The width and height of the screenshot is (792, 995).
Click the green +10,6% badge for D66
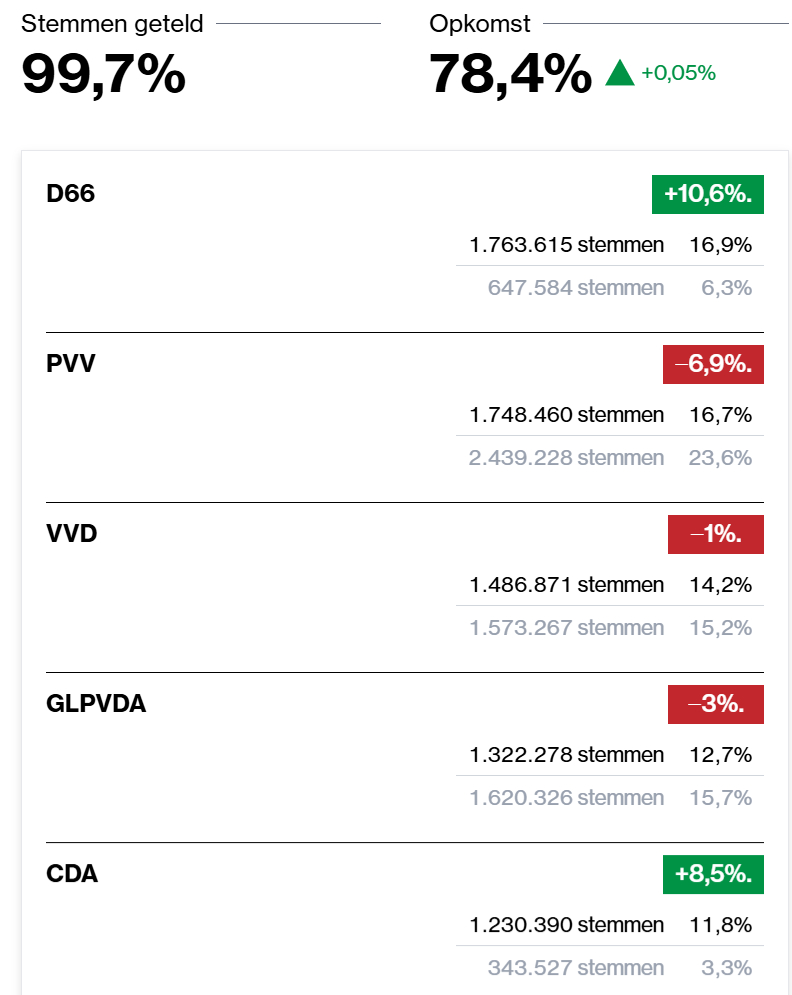coord(707,194)
